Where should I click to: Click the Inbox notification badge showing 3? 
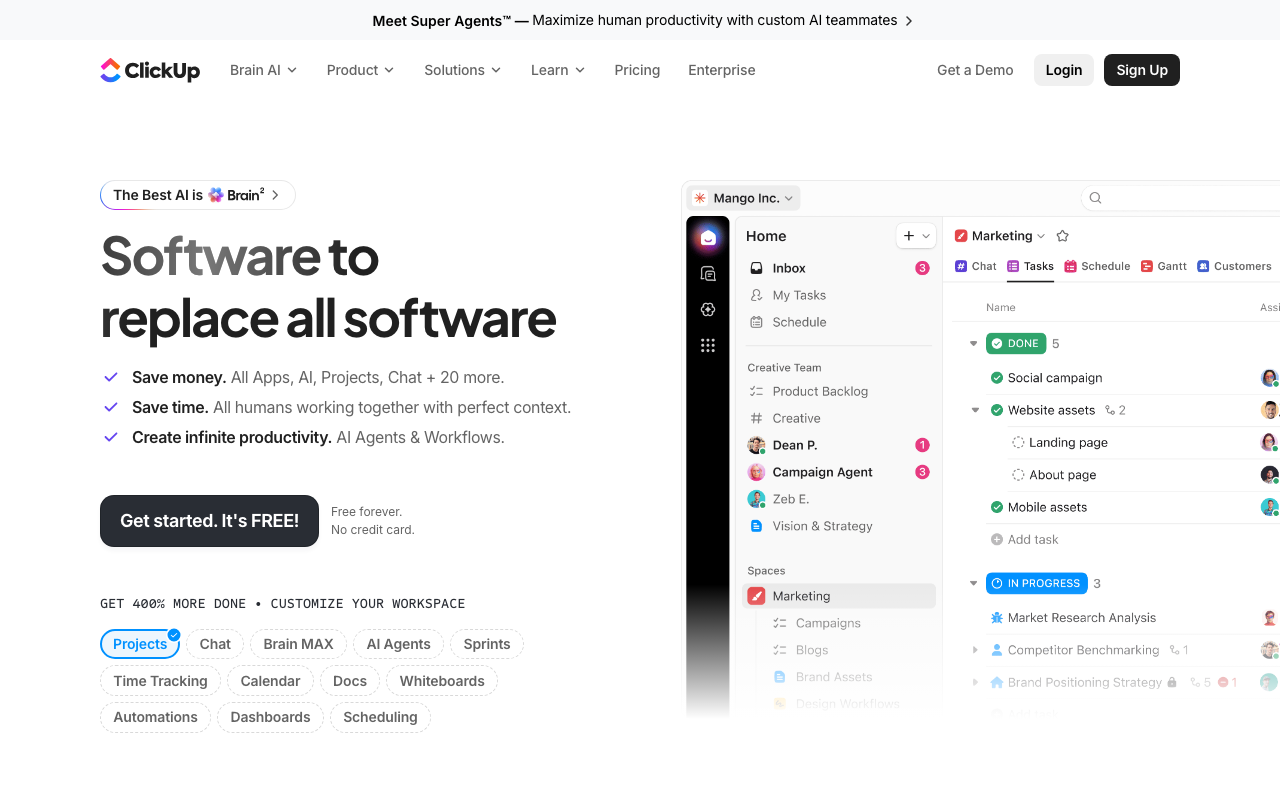pos(922,268)
